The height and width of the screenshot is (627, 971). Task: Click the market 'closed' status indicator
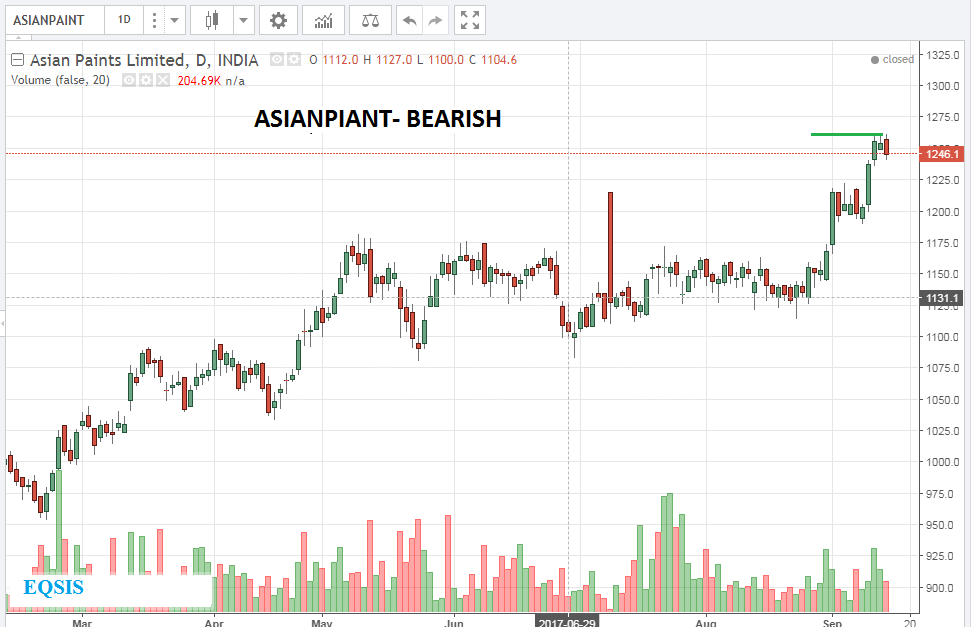click(x=892, y=59)
